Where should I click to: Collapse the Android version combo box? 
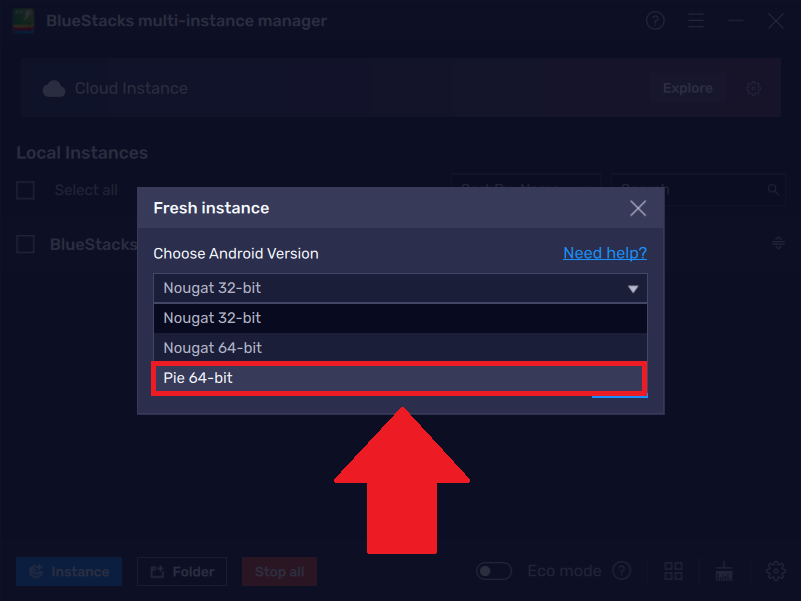(x=633, y=289)
